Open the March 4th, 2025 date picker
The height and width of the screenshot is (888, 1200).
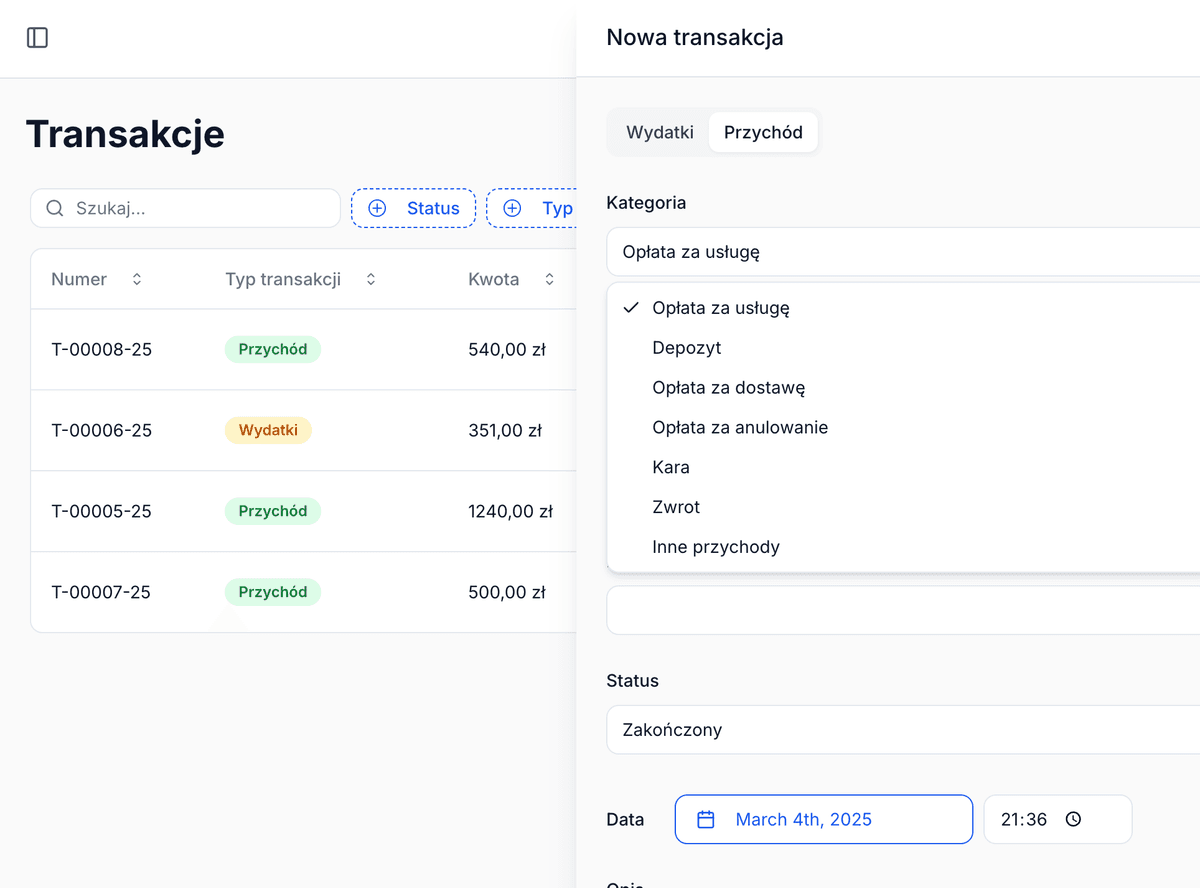click(823, 819)
